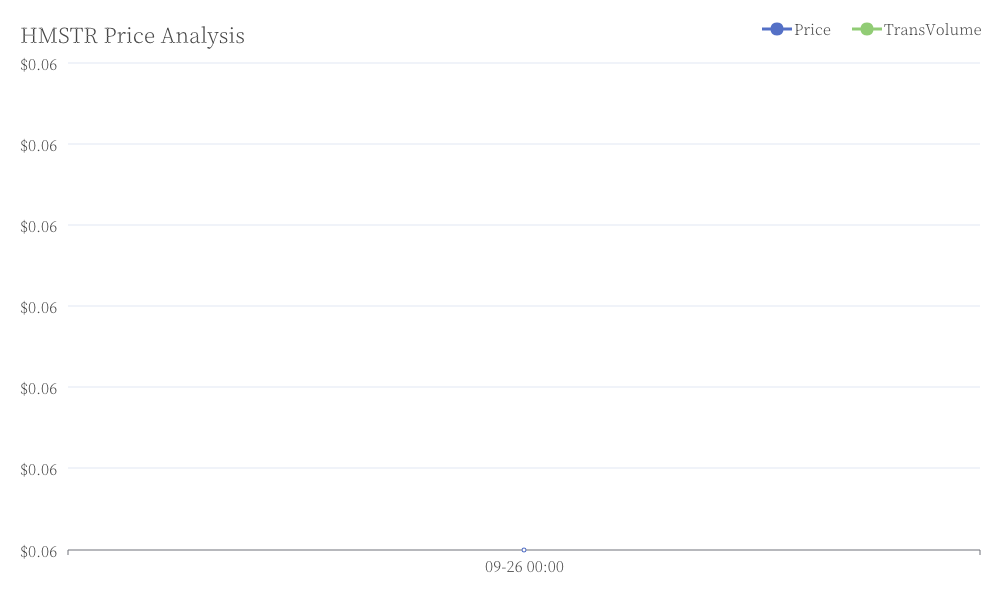1000x600 pixels.
Task: Click the topmost $0.06 y-axis label
Action: click(x=39, y=64)
